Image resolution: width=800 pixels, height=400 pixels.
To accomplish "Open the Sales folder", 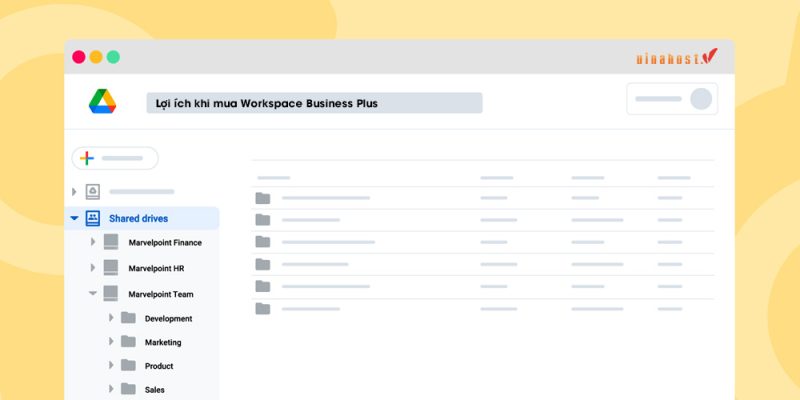I will (x=155, y=390).
